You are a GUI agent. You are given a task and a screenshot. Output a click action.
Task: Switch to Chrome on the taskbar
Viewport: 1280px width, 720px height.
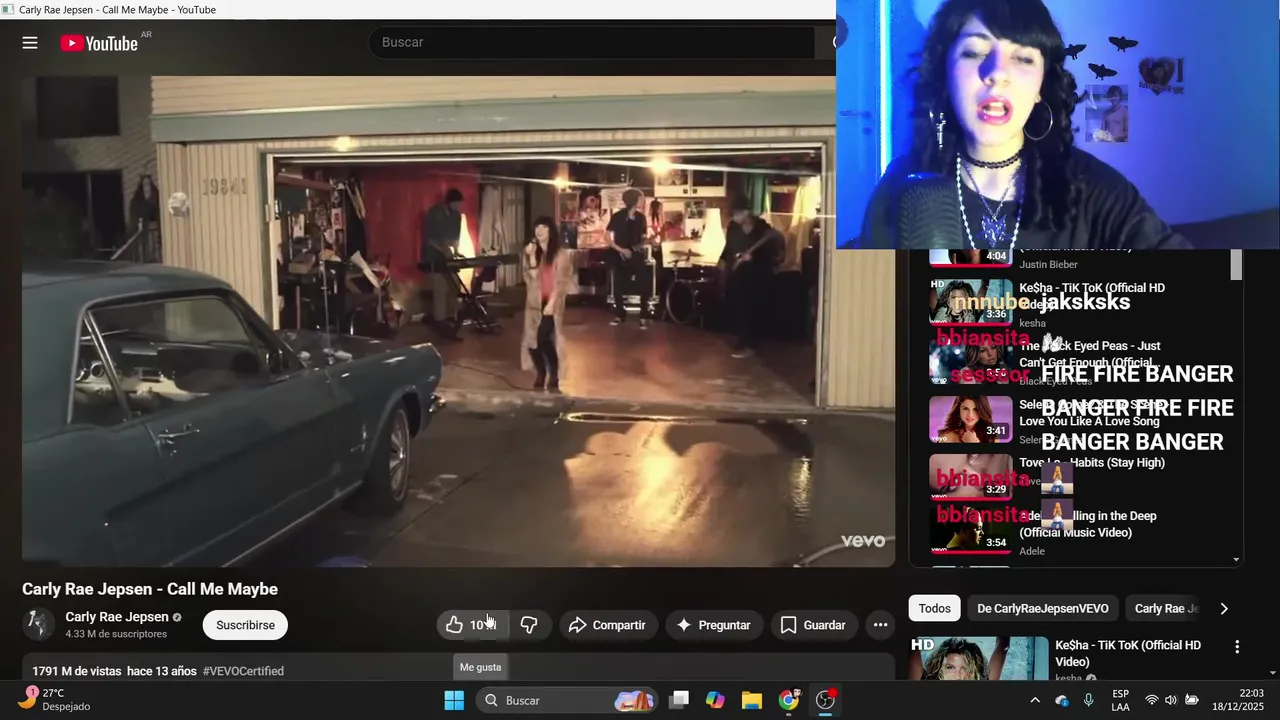tap(789, 700)
